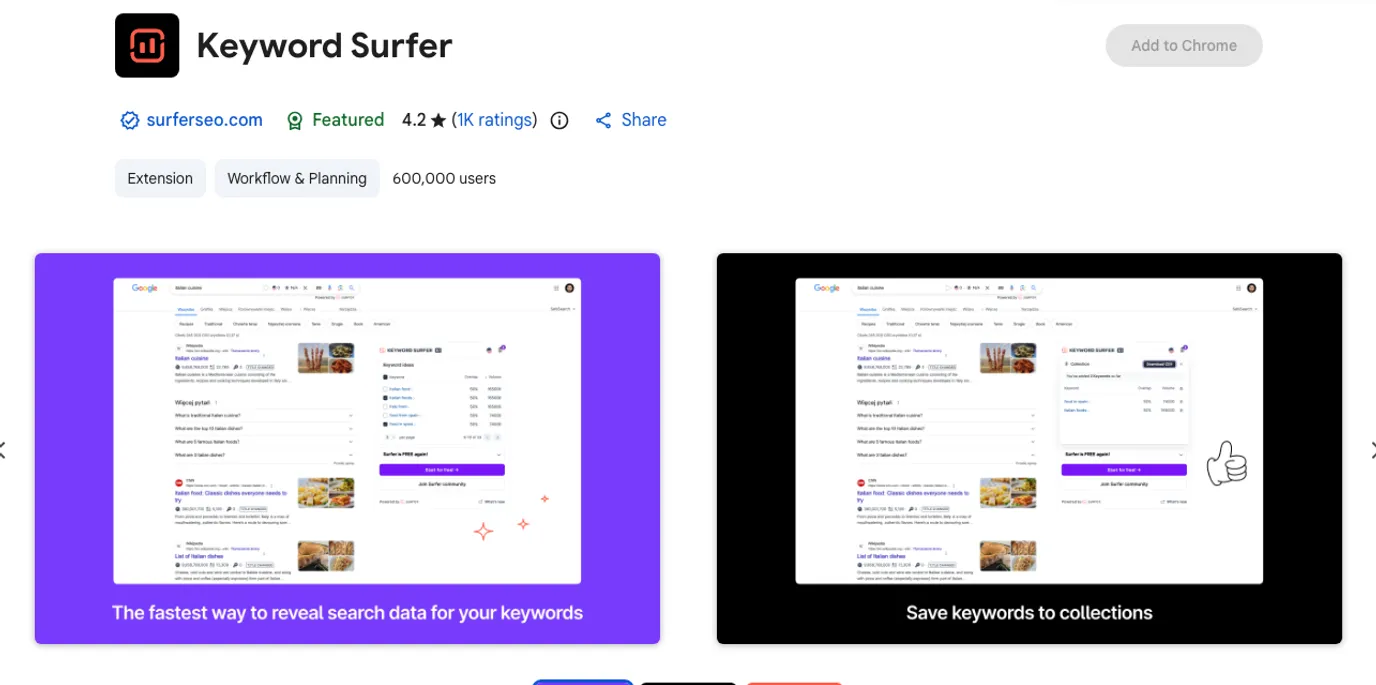Click the Share link text

pyautogui.click(x=644, y=120)
